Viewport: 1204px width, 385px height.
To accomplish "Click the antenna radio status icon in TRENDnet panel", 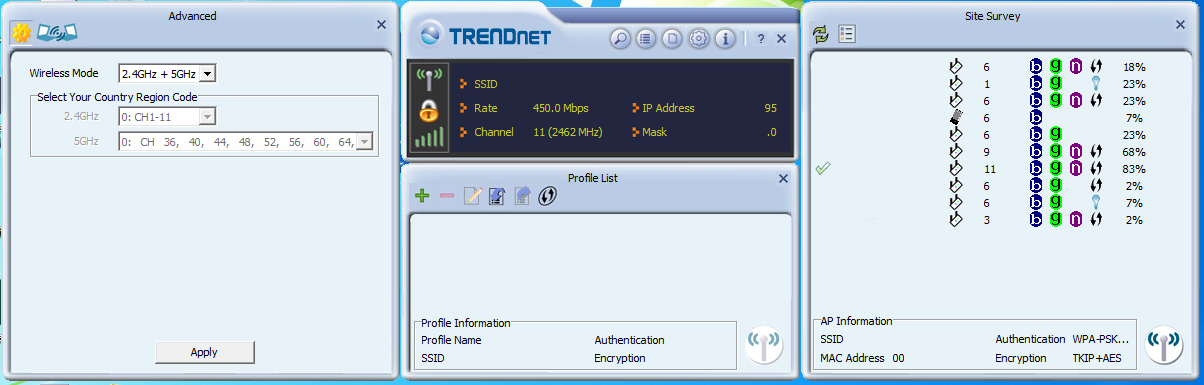I will pos(429,80).
